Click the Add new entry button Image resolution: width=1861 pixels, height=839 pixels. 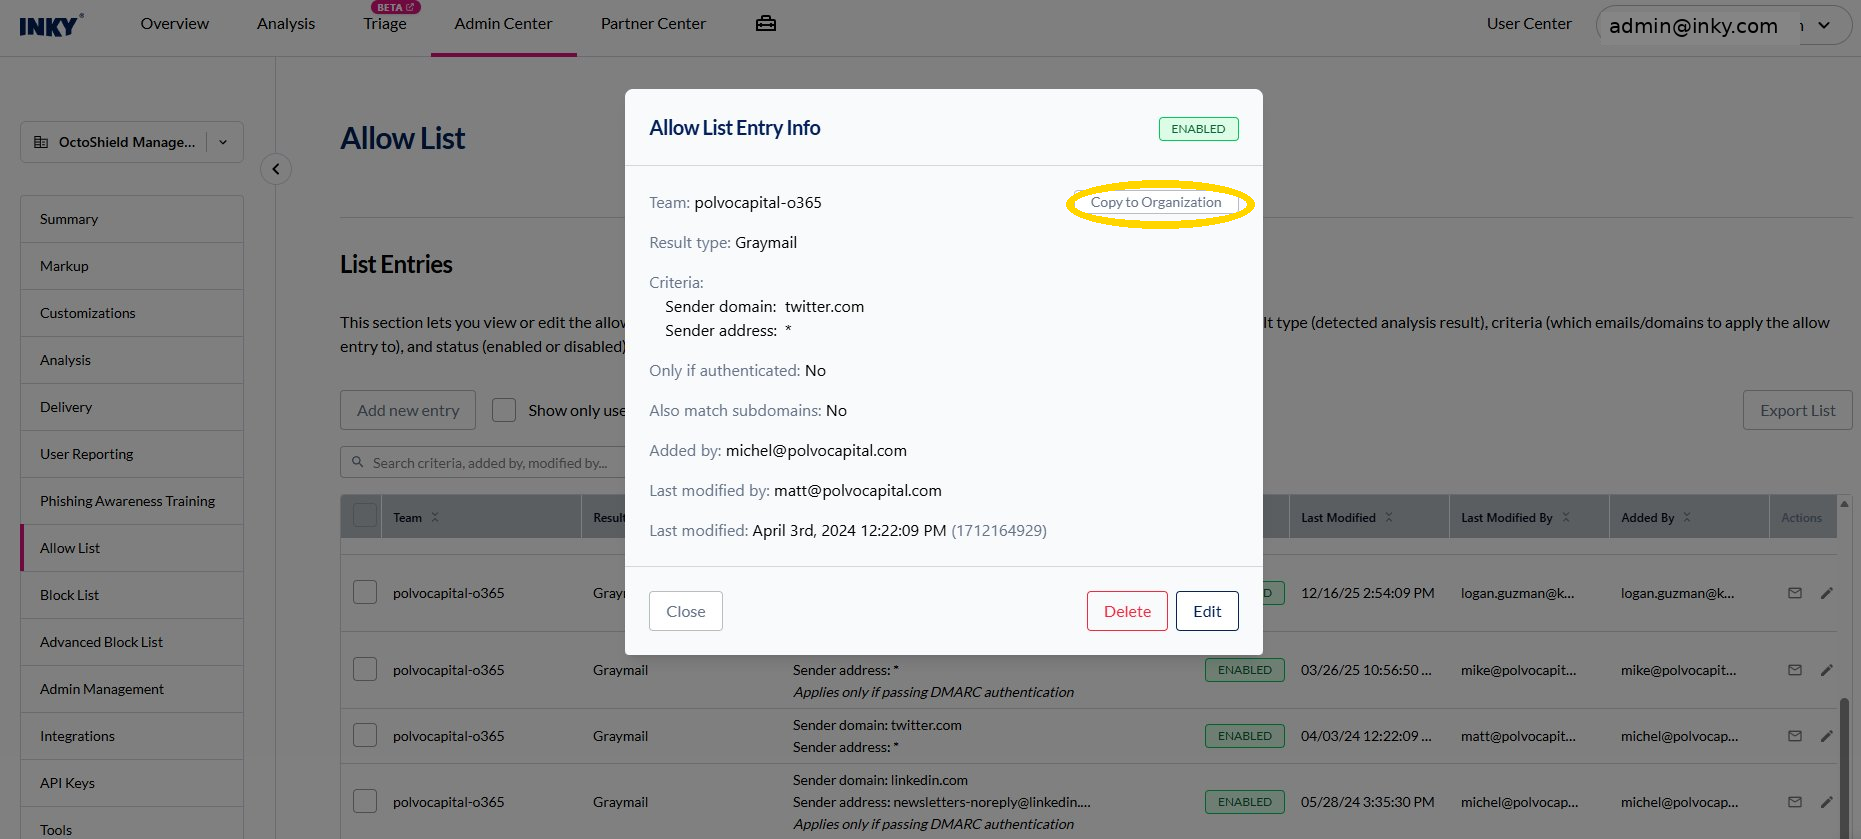click(x=408, y=410)
